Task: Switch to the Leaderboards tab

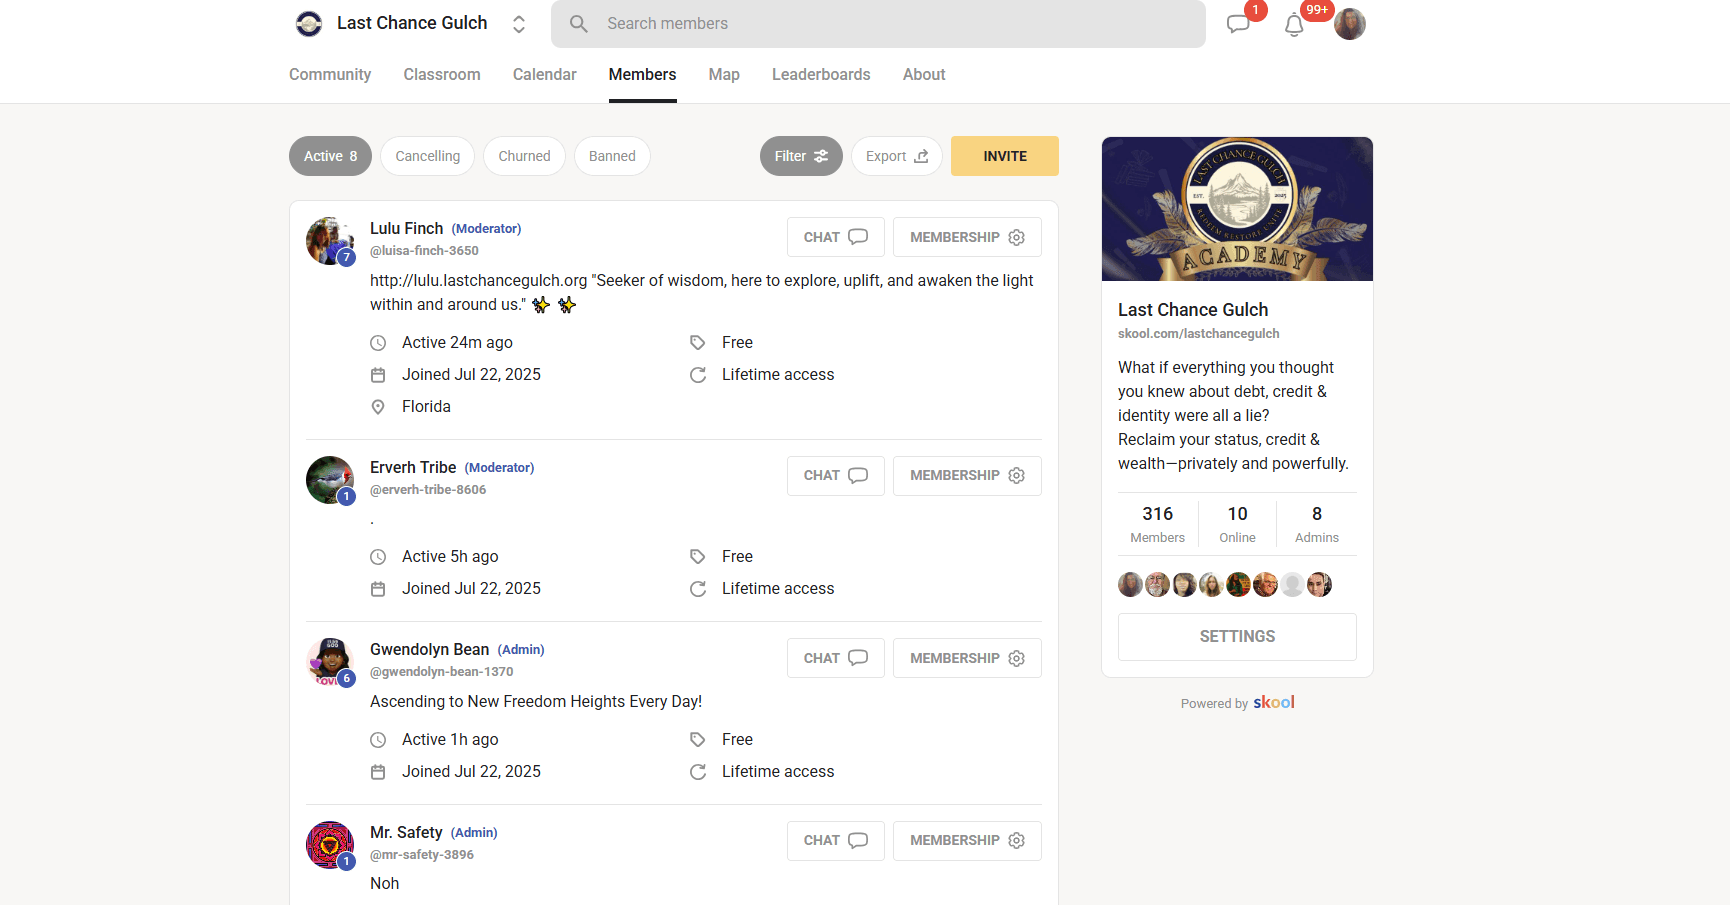Action: pyautogui.click(x=821, y=75)
